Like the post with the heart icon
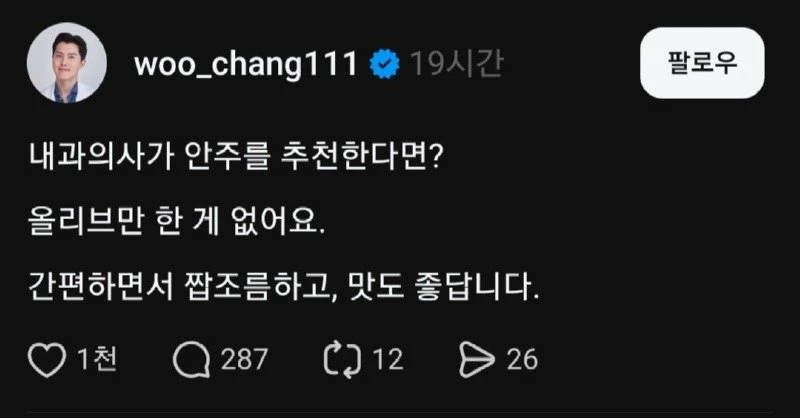The image size is (800, 418). click(48, 358)
